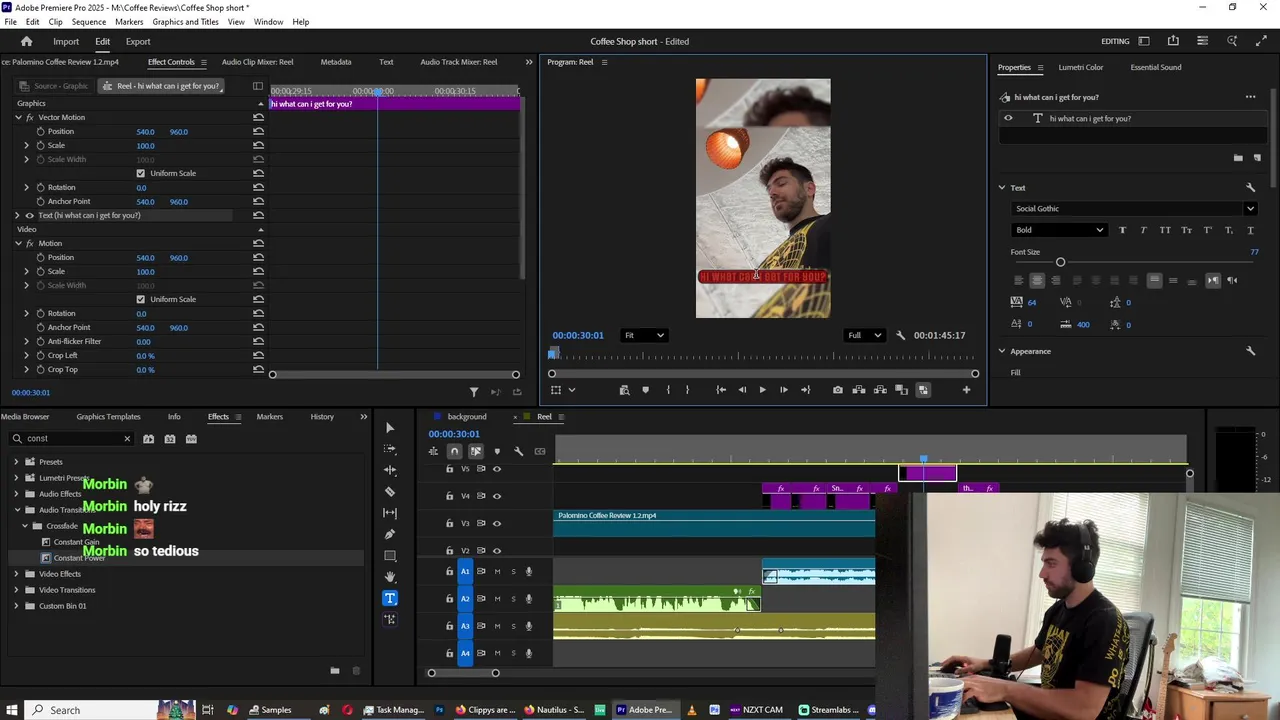This screenshot has width=1280, height=720.
Task: Click Mark Out bracket in Program monitor
Action: coord(687,390)
